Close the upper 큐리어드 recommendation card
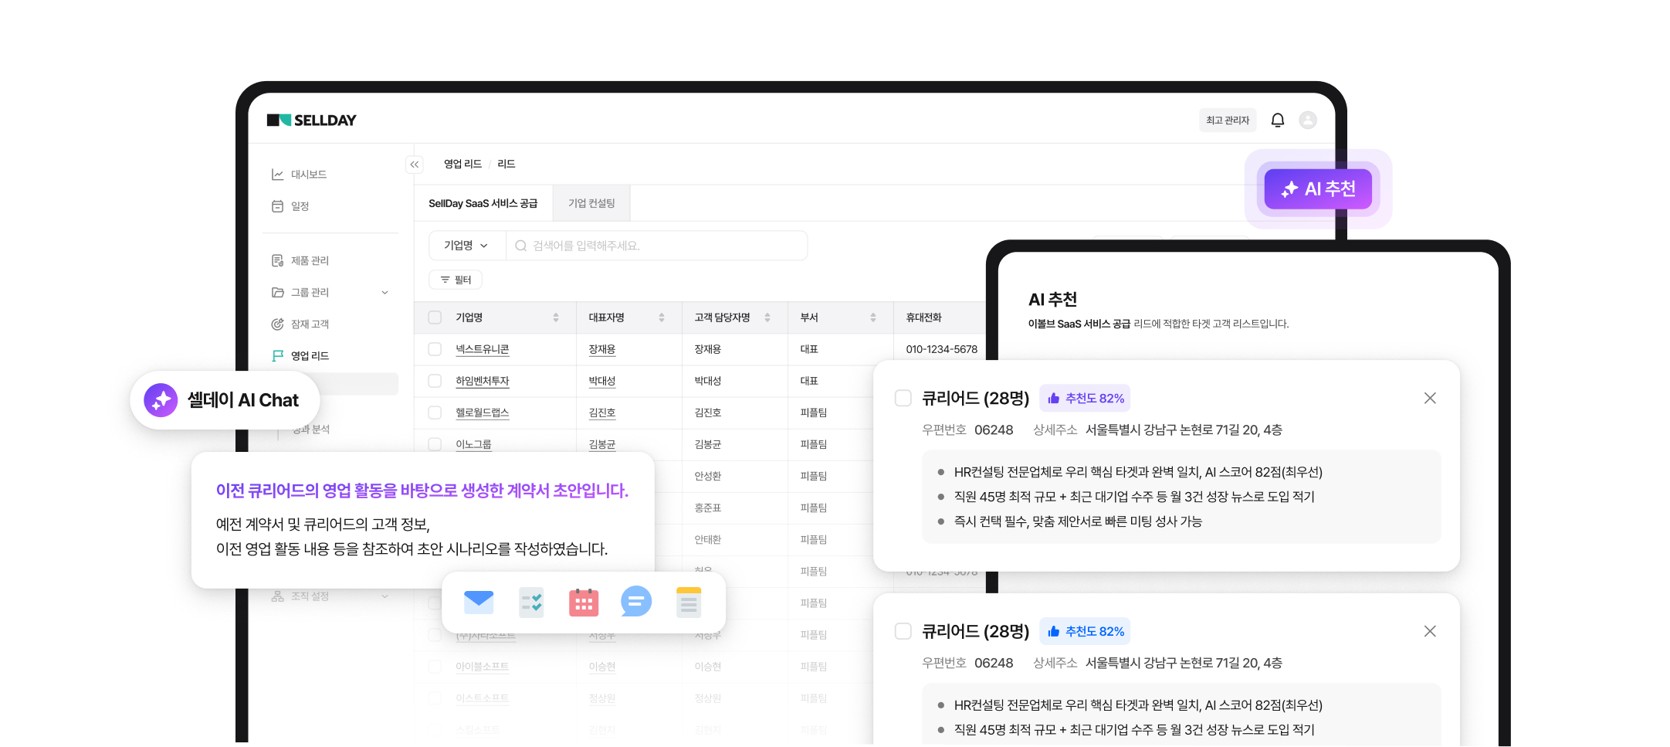The height and width of the screenshot is (747, 1670). click(1430, 398)
